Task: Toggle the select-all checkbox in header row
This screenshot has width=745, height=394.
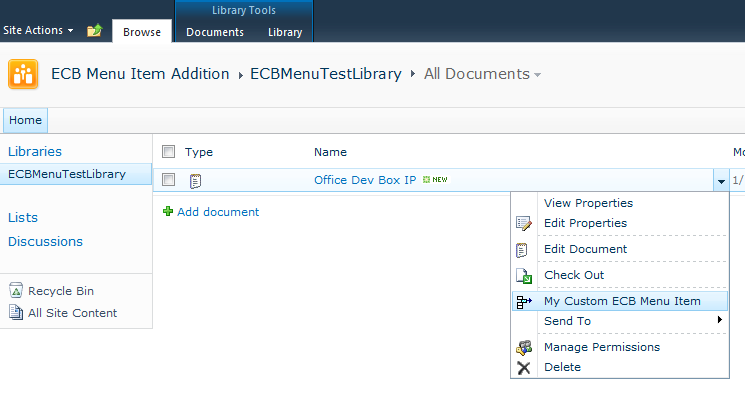Action: tap(168, 152)
